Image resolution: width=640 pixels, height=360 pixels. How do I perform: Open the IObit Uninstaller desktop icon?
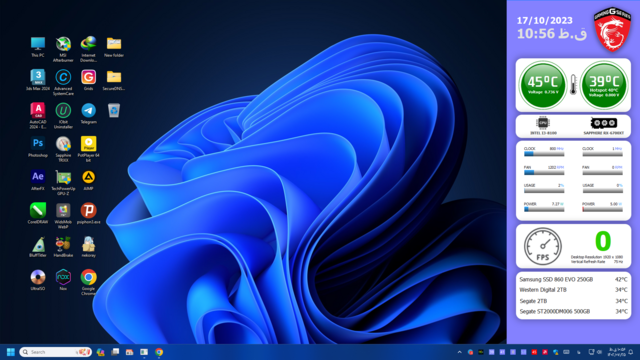coord(63,116)
